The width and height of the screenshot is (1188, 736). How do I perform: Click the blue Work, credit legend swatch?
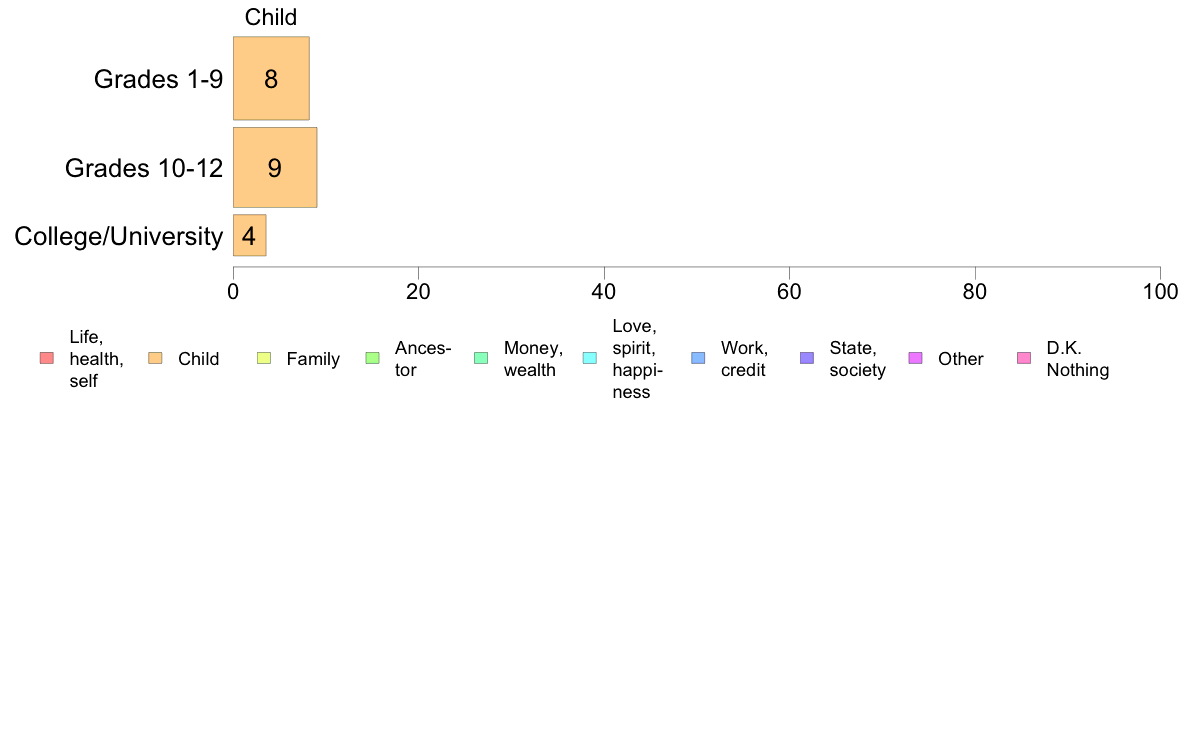pyautogui.click(x=698, y=359)
